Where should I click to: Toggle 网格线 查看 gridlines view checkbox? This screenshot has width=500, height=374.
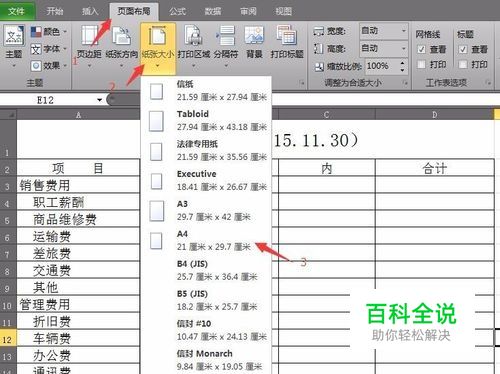[421, 49]
